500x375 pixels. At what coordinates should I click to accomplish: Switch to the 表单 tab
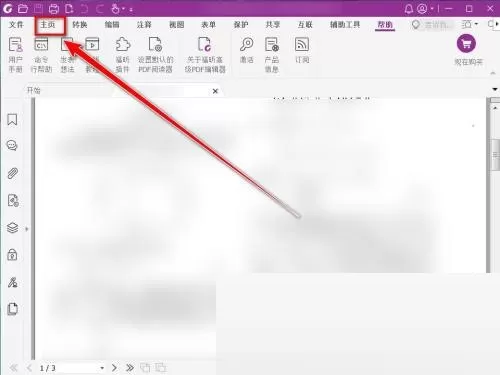[209, 25]
